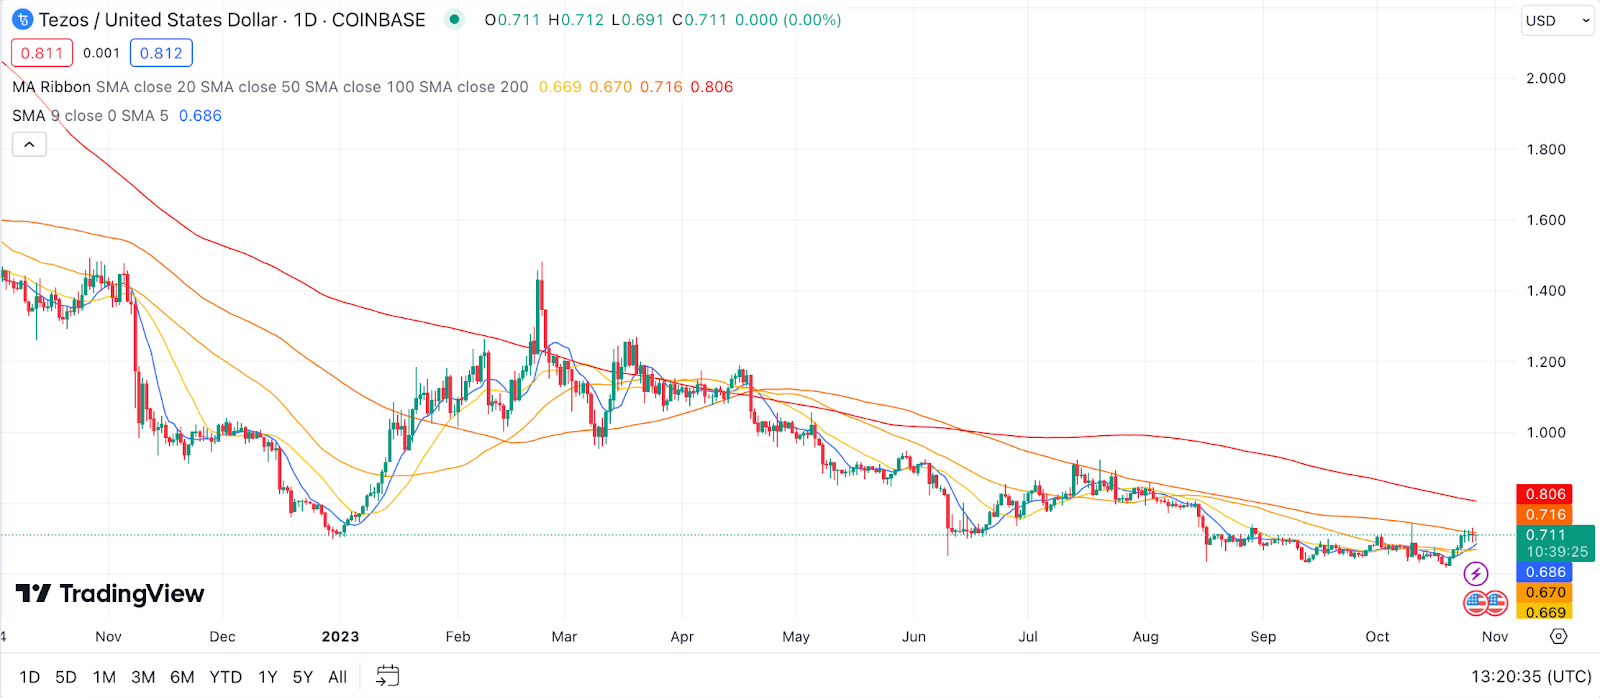The height and width of the screenshot is (698, 1600).
Task: Click the blue 0.686 price label
Action: [x=1545, y=572]
